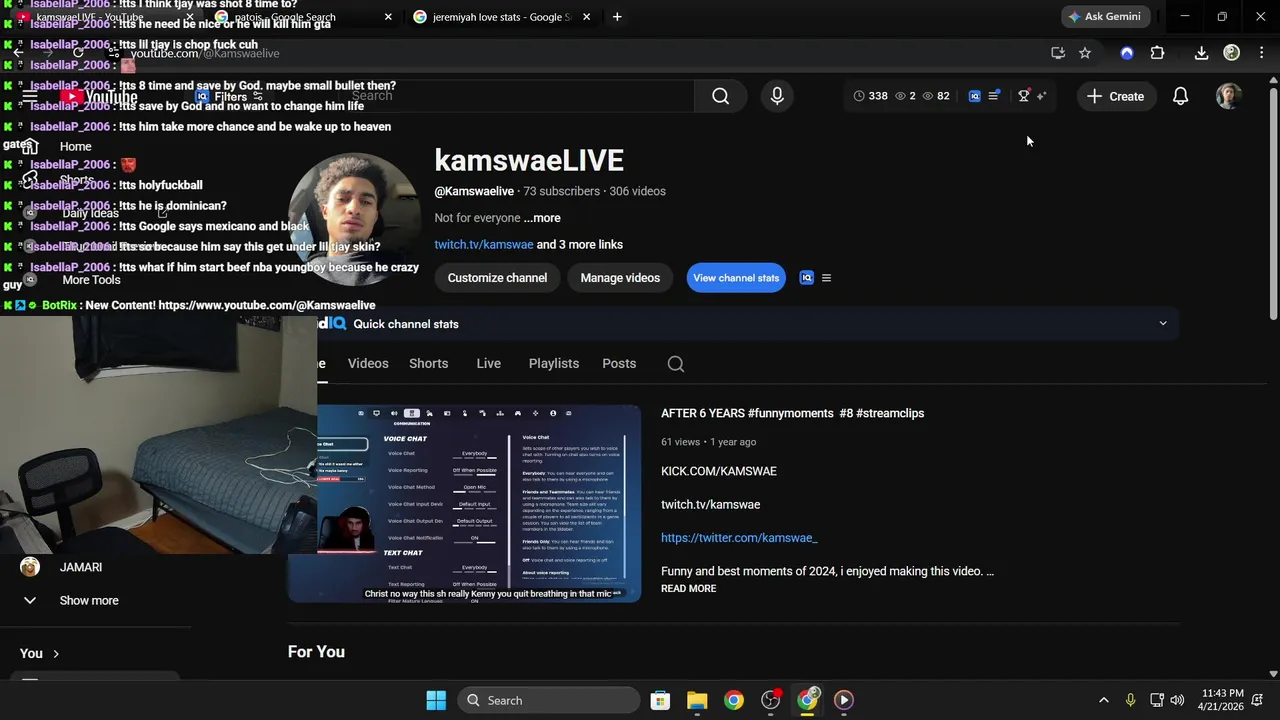The image size is (1280, 720).
Task: Expand channel description via ...more
Action: tap(542, 218)
